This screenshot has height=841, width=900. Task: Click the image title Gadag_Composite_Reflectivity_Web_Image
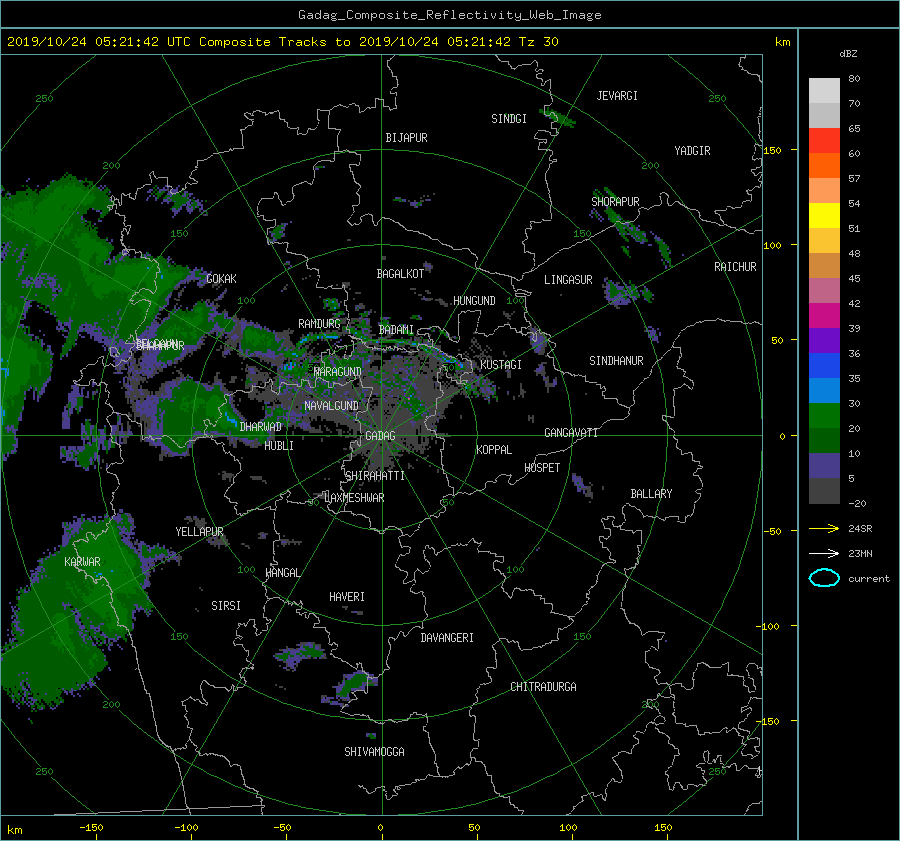pos(449,15)
